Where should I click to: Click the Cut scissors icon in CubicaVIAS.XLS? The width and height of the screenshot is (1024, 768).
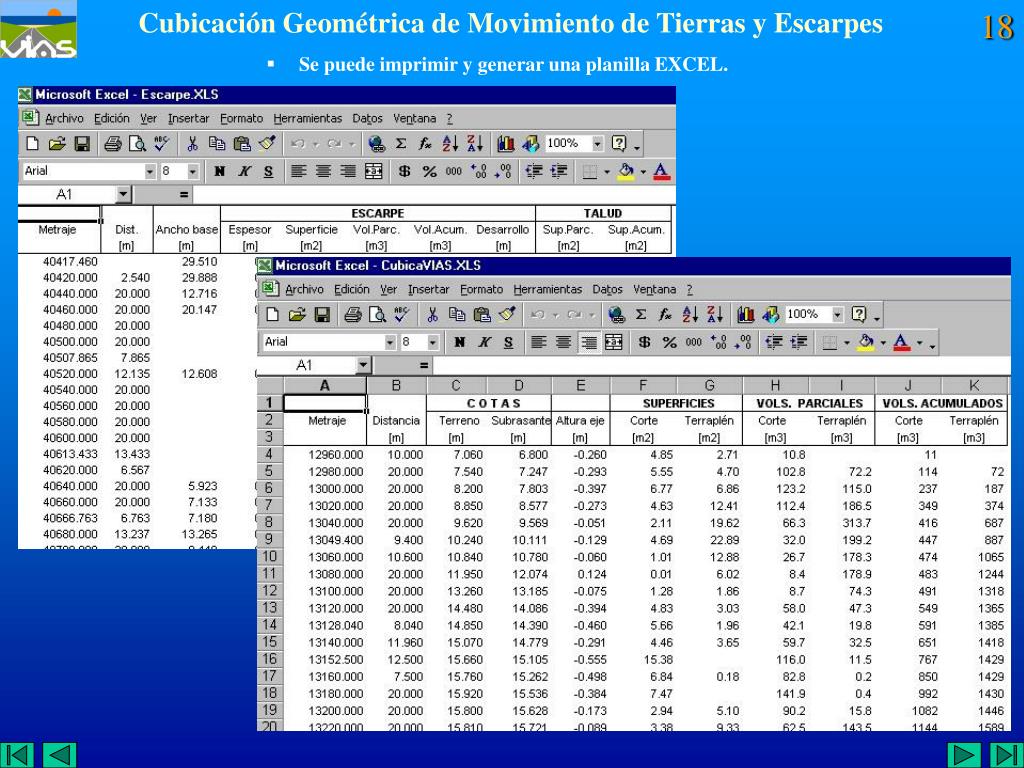click(432, 315)
